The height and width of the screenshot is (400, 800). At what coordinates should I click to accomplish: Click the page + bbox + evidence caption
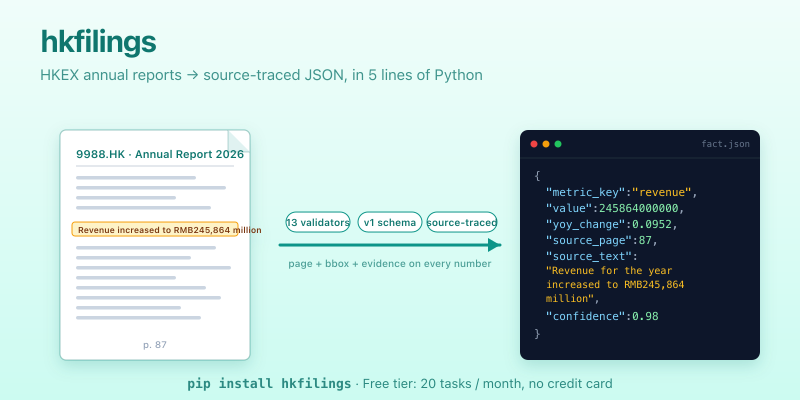(390, 264)
